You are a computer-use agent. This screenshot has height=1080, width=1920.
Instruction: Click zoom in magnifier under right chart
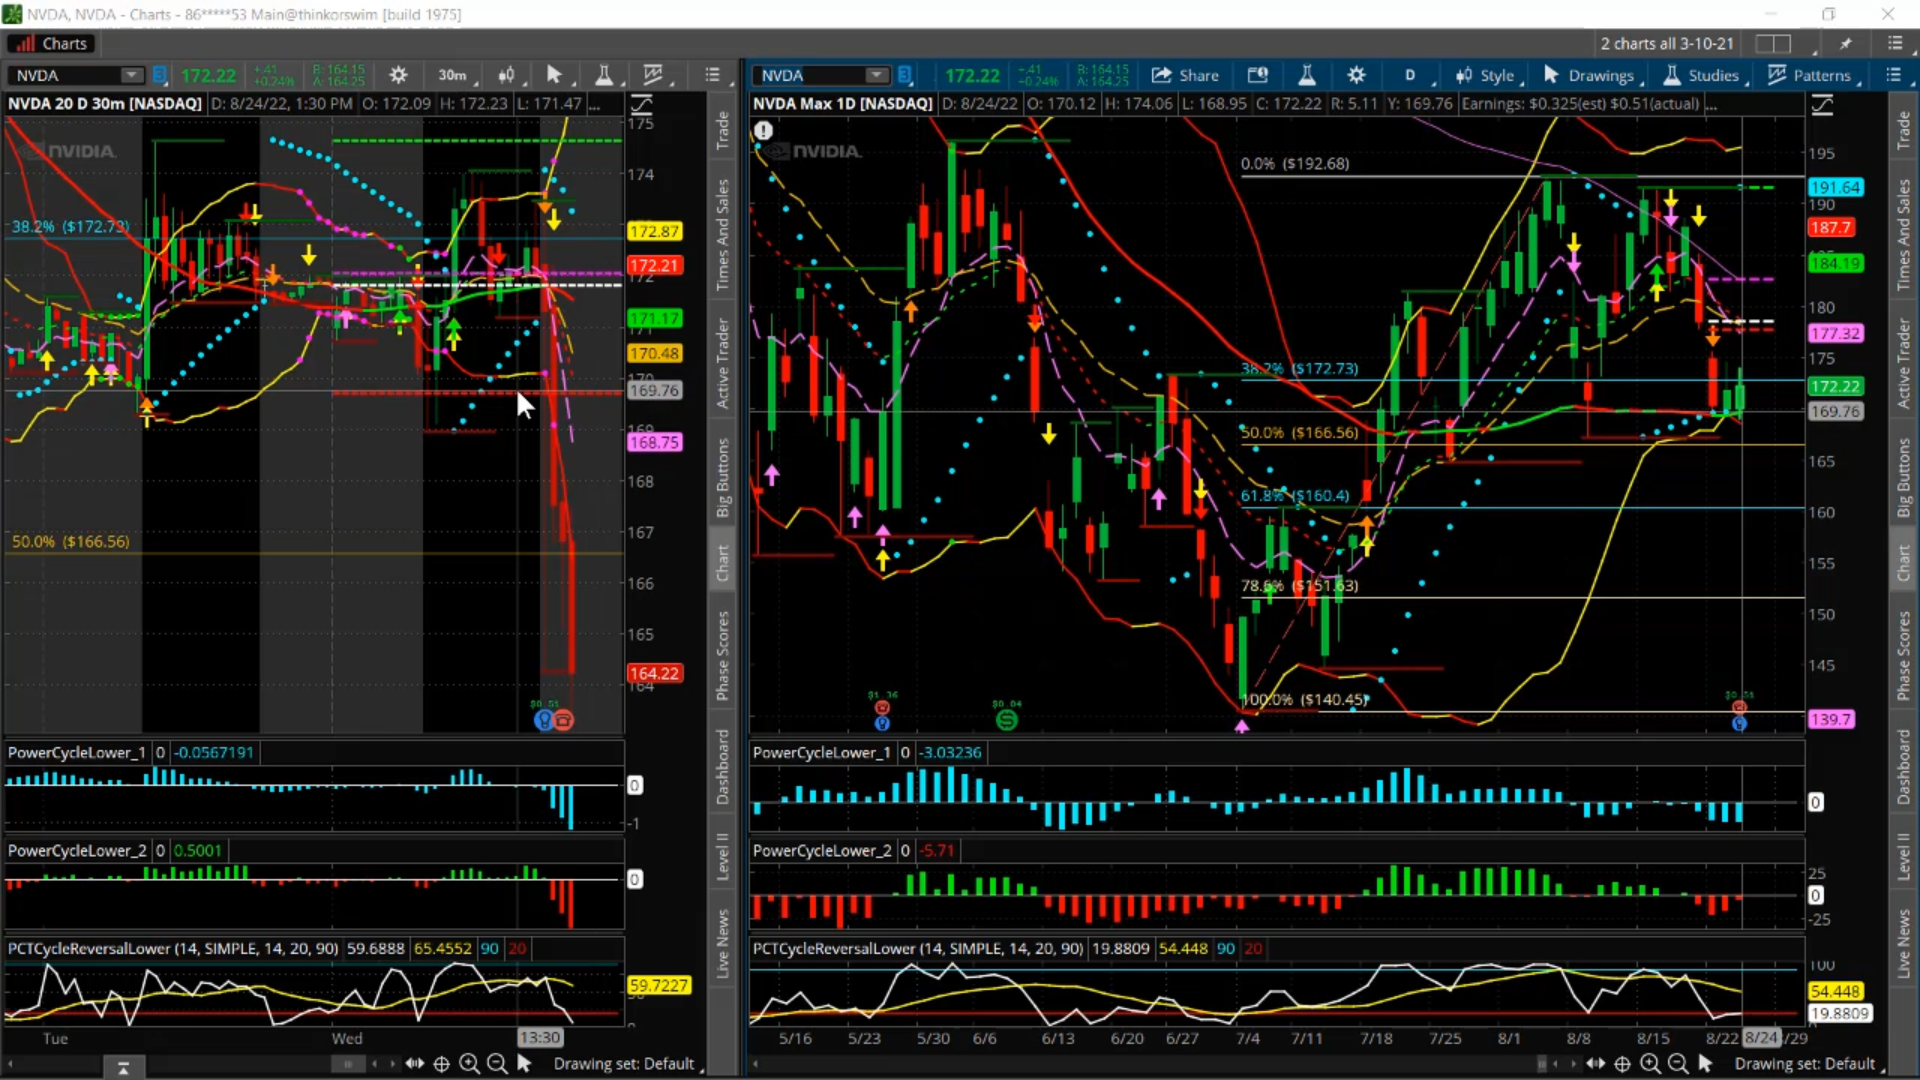tap(1649, 1064)
